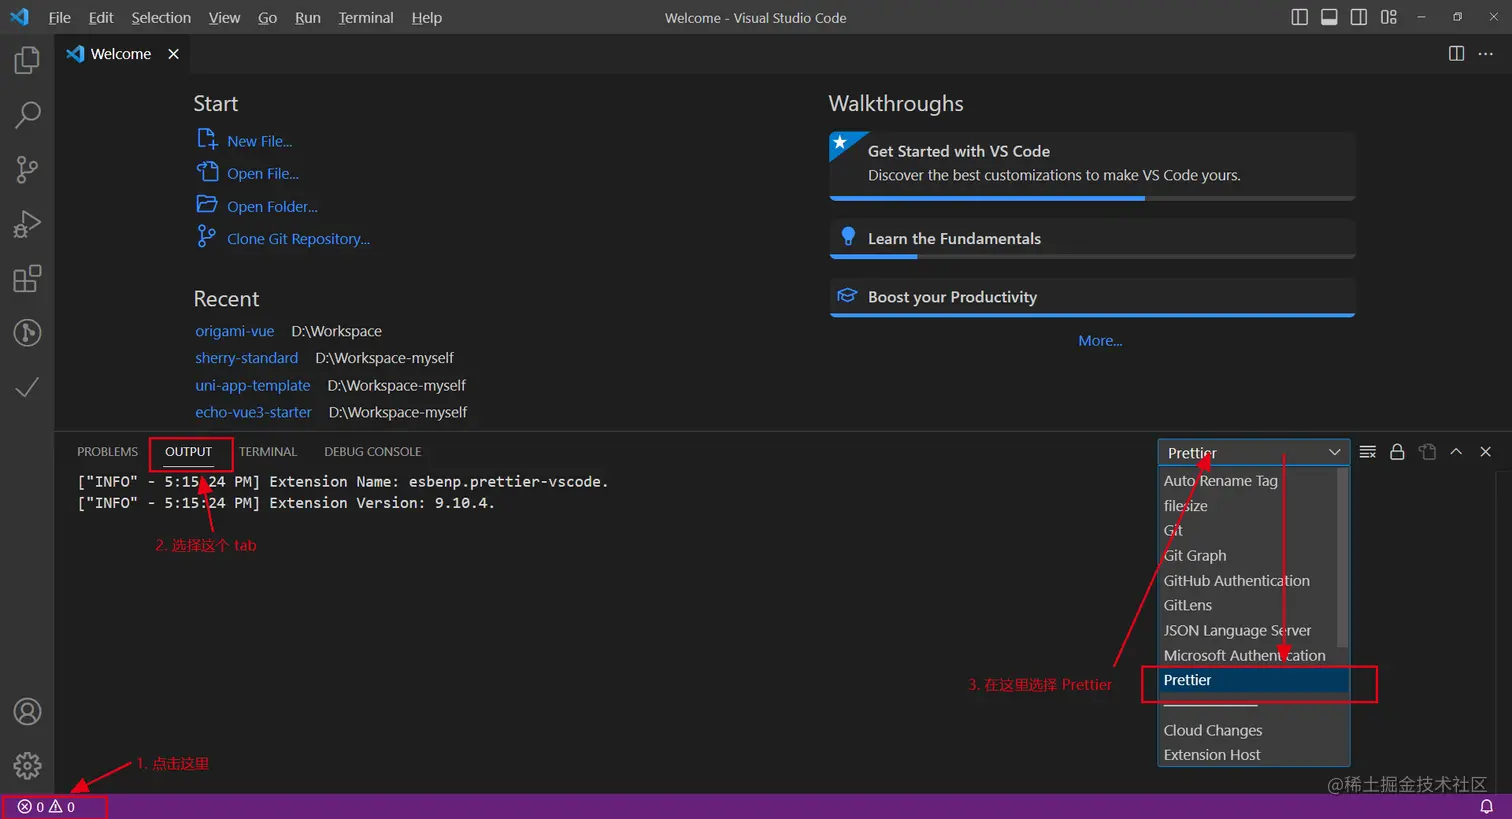Viewport: 1512px width, 819px height.
Task: Open the Manage gear icon
Action: [27, 766]
